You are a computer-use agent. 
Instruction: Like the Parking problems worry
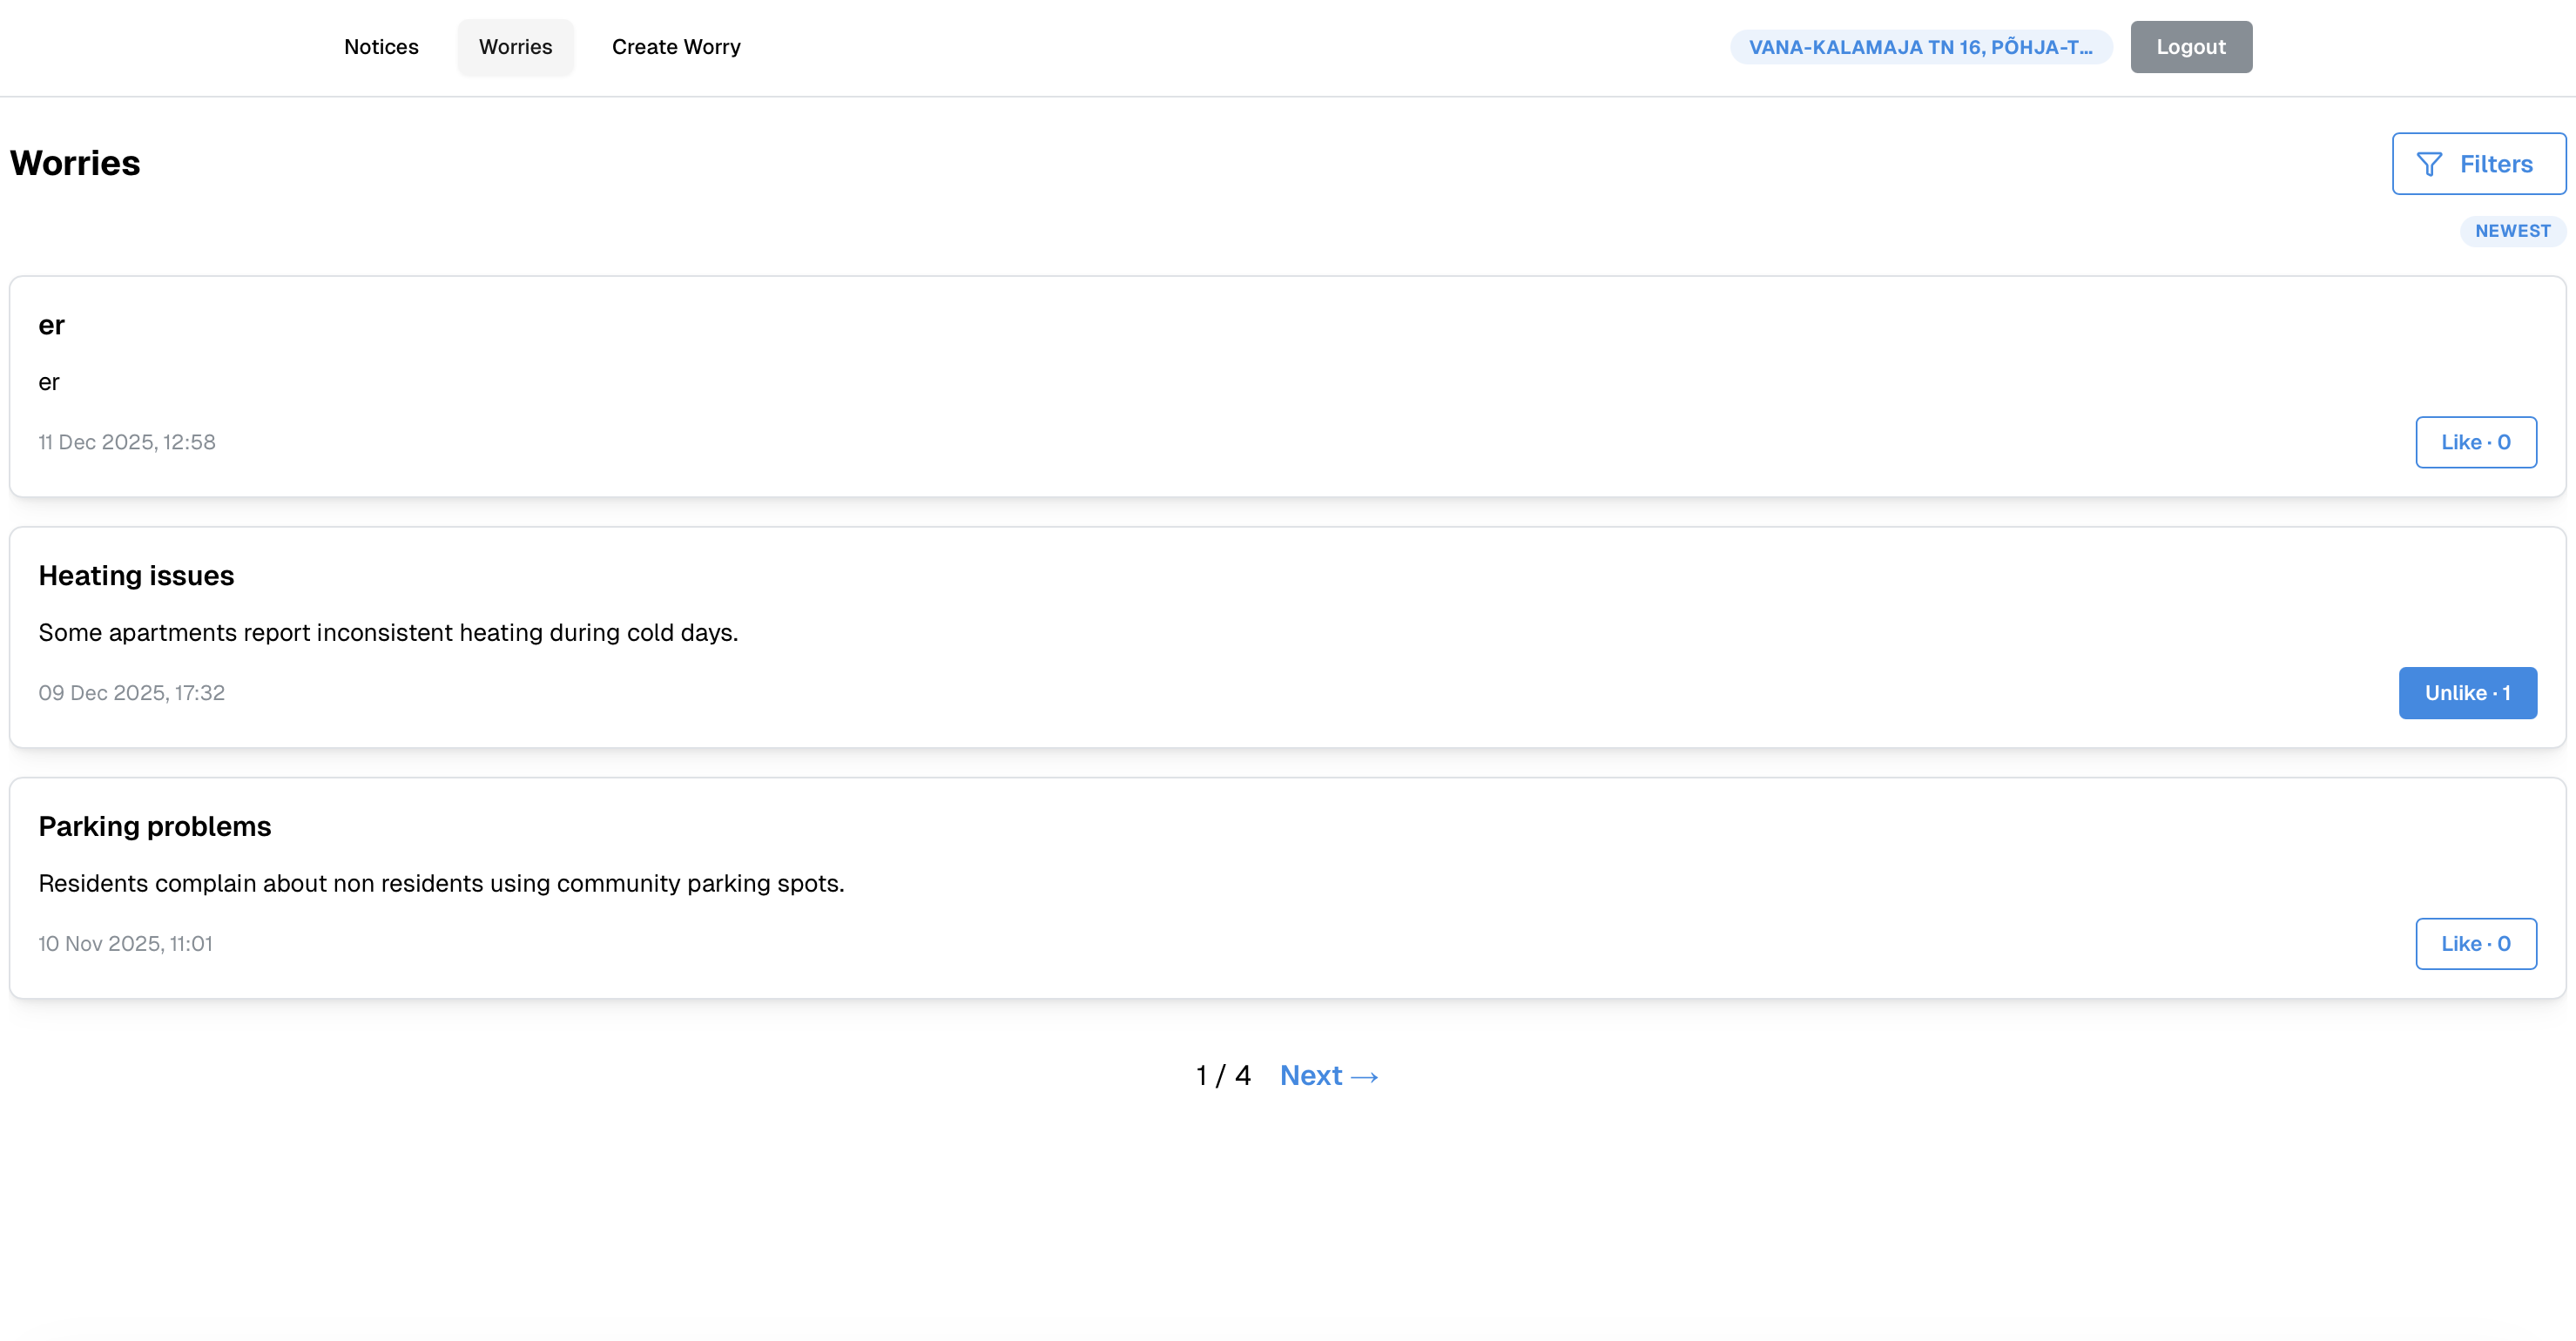(2475, 944)
